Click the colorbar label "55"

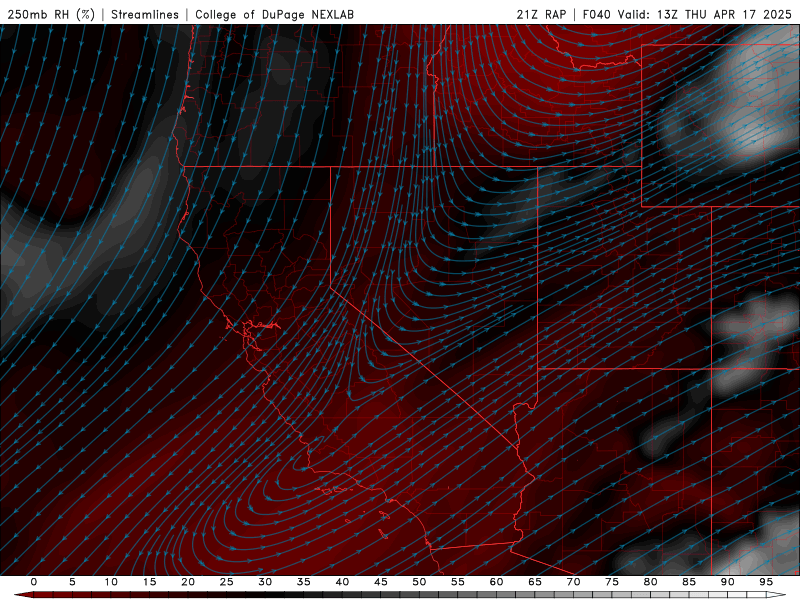(458, 582)
